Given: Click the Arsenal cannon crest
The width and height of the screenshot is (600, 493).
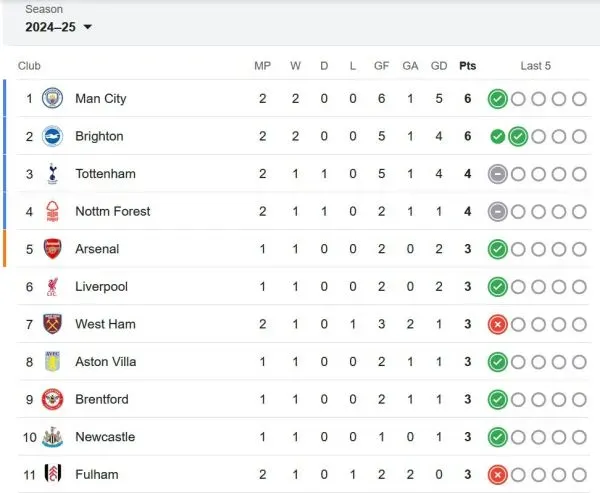Looking at the screenshot, I should click(x=52, y=249).
